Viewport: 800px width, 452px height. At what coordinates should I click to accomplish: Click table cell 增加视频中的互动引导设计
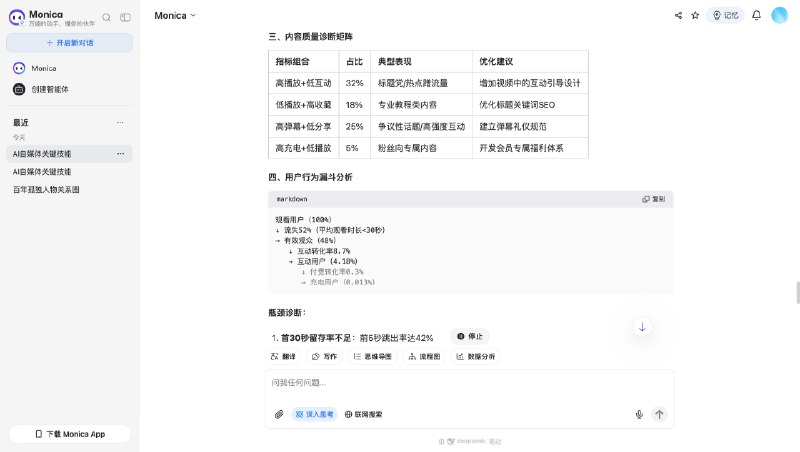(530, 83)
